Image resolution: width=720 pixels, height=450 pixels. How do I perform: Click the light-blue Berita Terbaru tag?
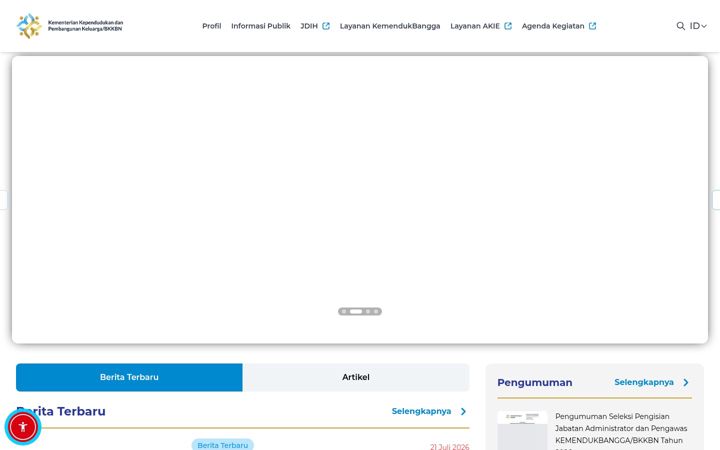pos(223,445)
